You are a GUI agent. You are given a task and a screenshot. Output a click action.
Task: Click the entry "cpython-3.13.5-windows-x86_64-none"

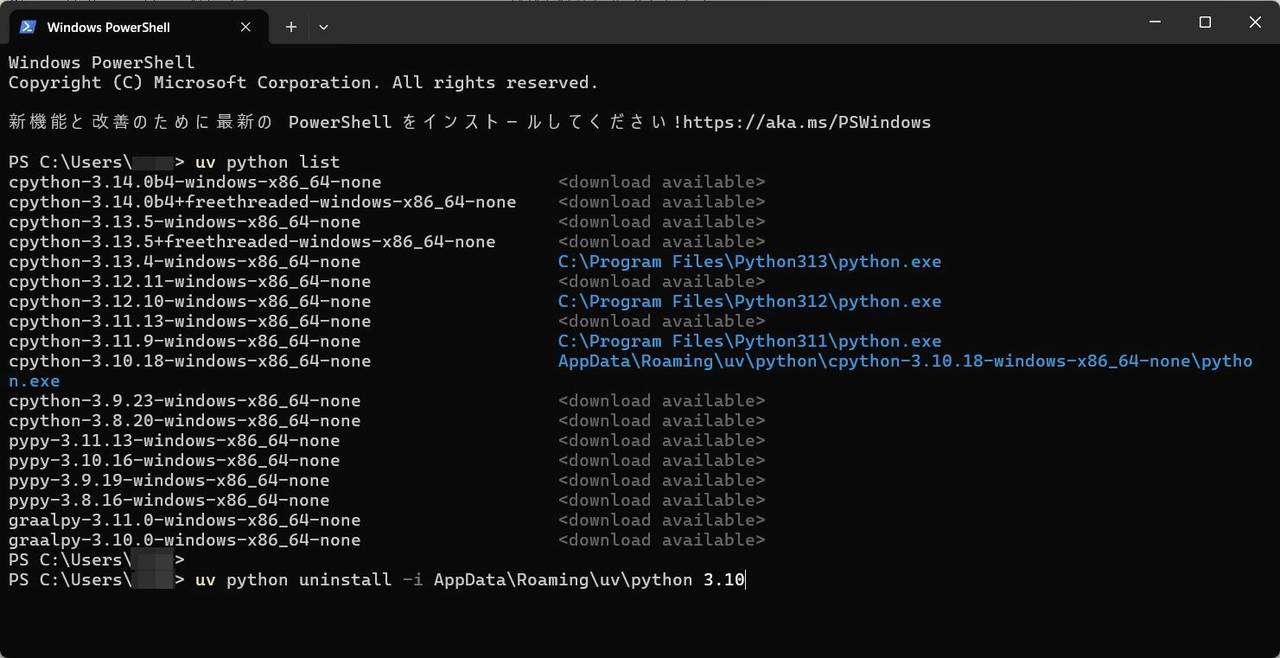[x=184, y=222]
